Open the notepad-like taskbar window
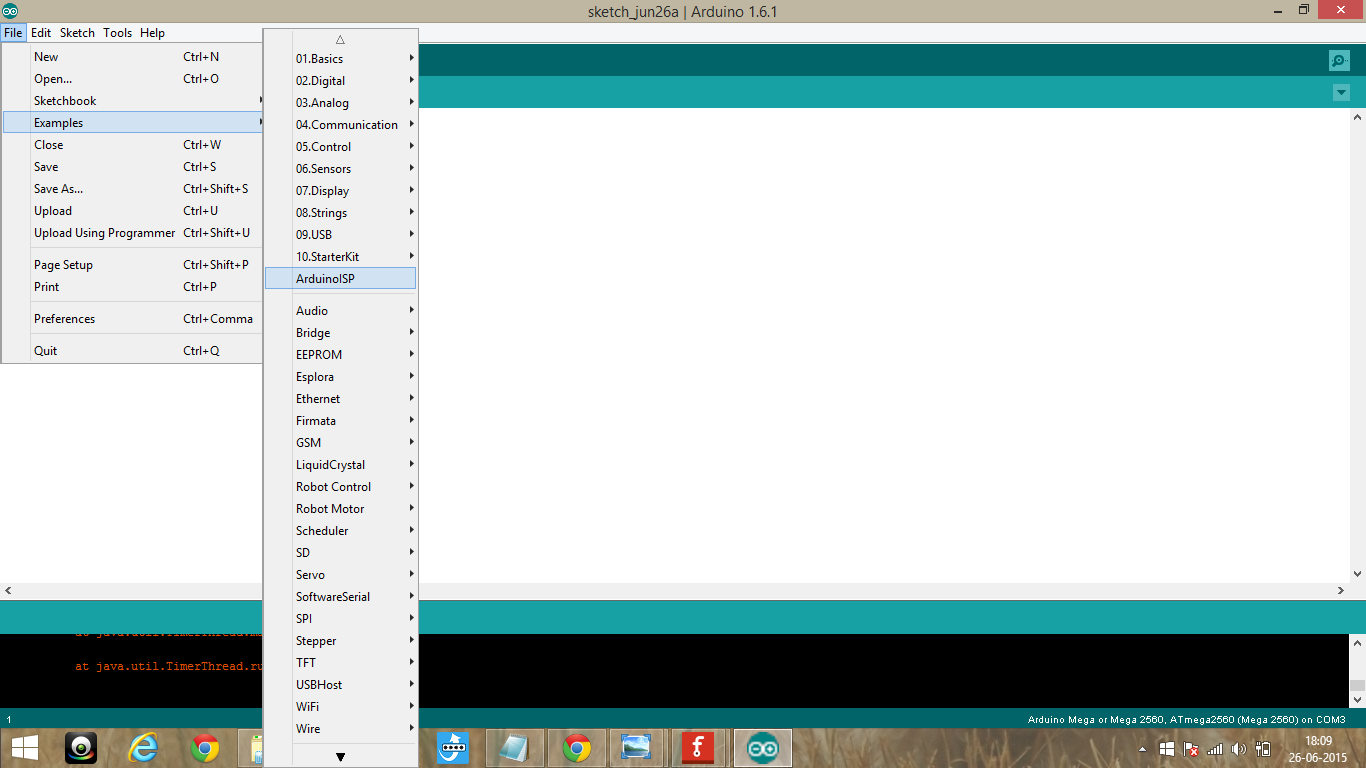 515,748
